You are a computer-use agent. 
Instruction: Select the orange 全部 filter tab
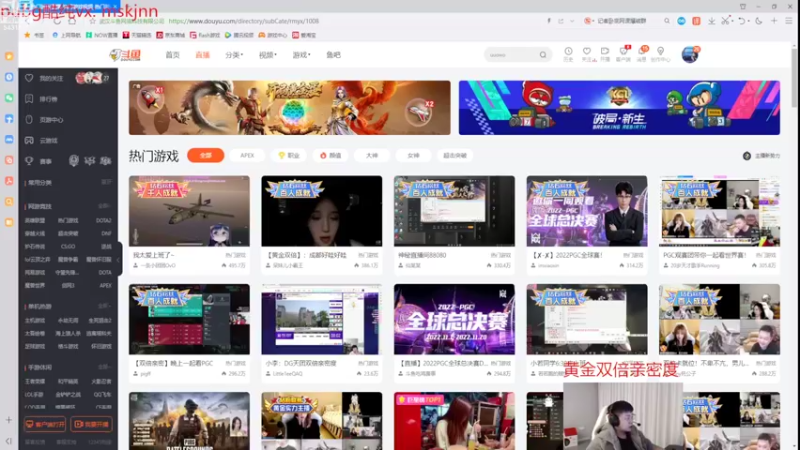tap(206, 155)
